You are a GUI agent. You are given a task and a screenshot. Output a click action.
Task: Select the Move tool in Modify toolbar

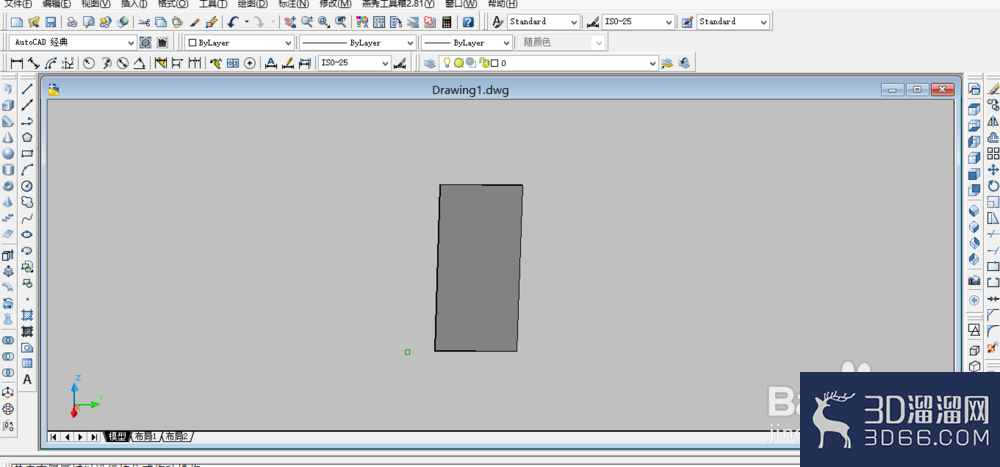click(x=993, y=170)
